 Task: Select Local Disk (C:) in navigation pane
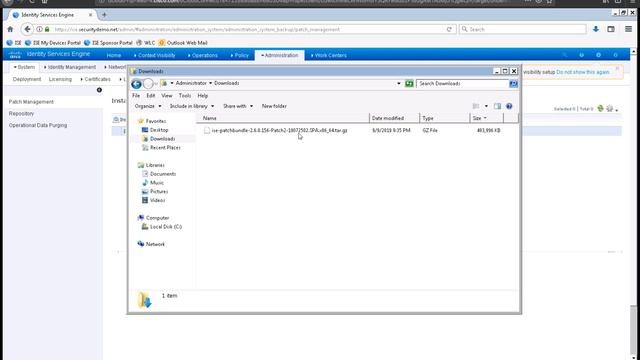162,227
